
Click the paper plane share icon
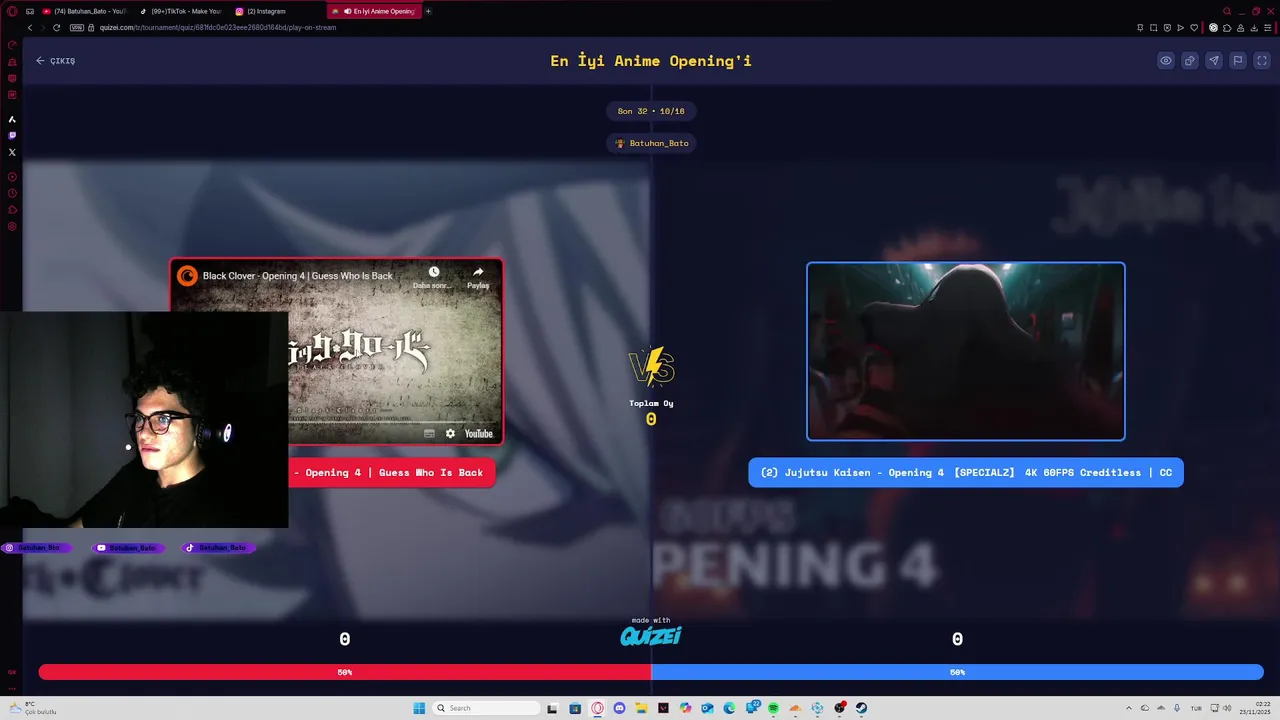[x=1214, y=61]
